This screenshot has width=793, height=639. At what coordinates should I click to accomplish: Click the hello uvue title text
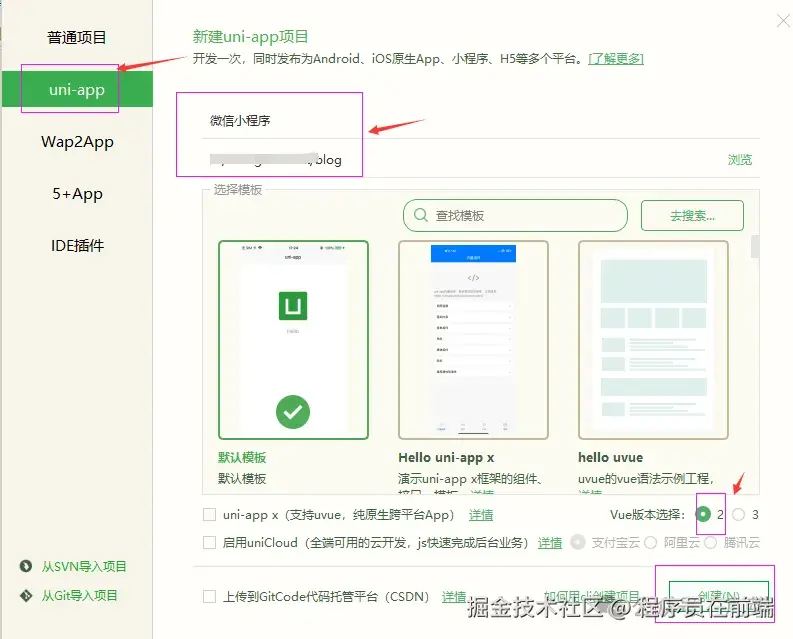point(610,457)
